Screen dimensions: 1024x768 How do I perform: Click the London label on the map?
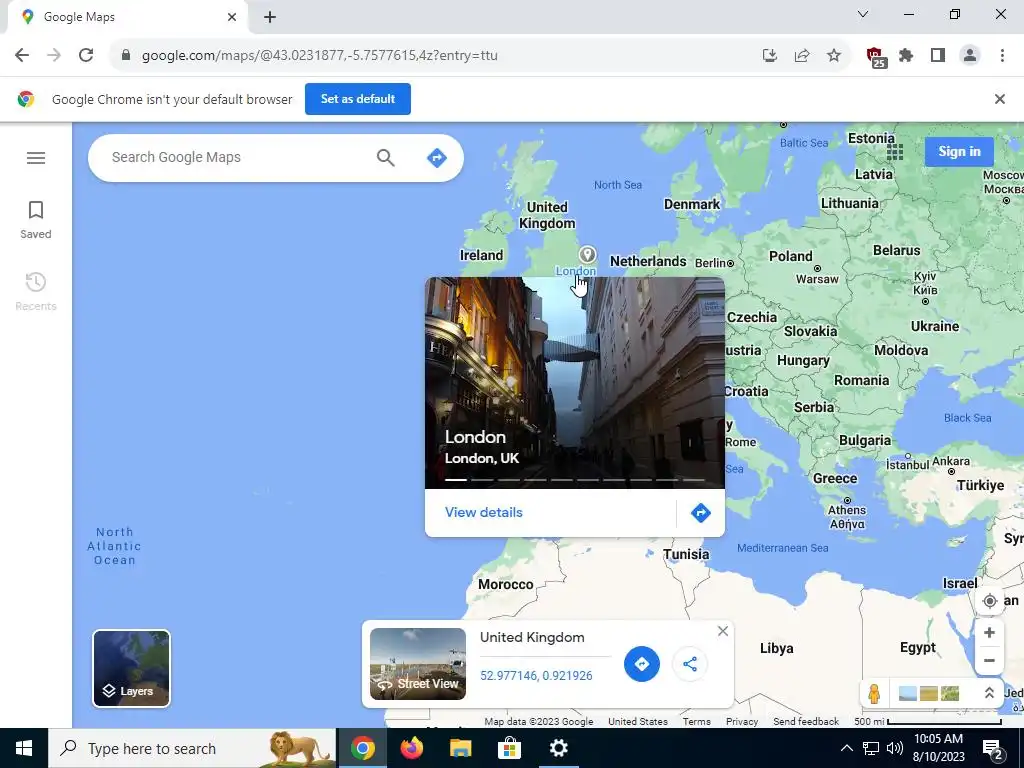[575, 271]
